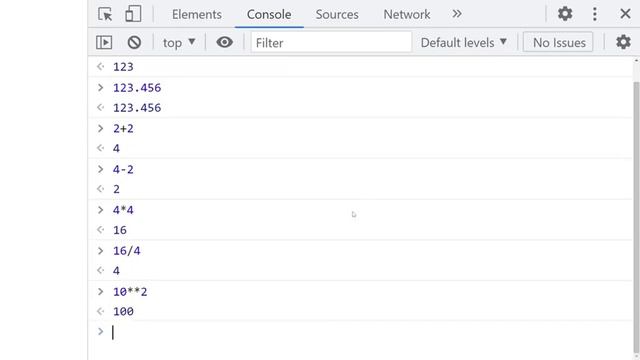The width and height of the screenshot is (640, 360).
Task: Select the output value 123 at top
Action: 123,67
